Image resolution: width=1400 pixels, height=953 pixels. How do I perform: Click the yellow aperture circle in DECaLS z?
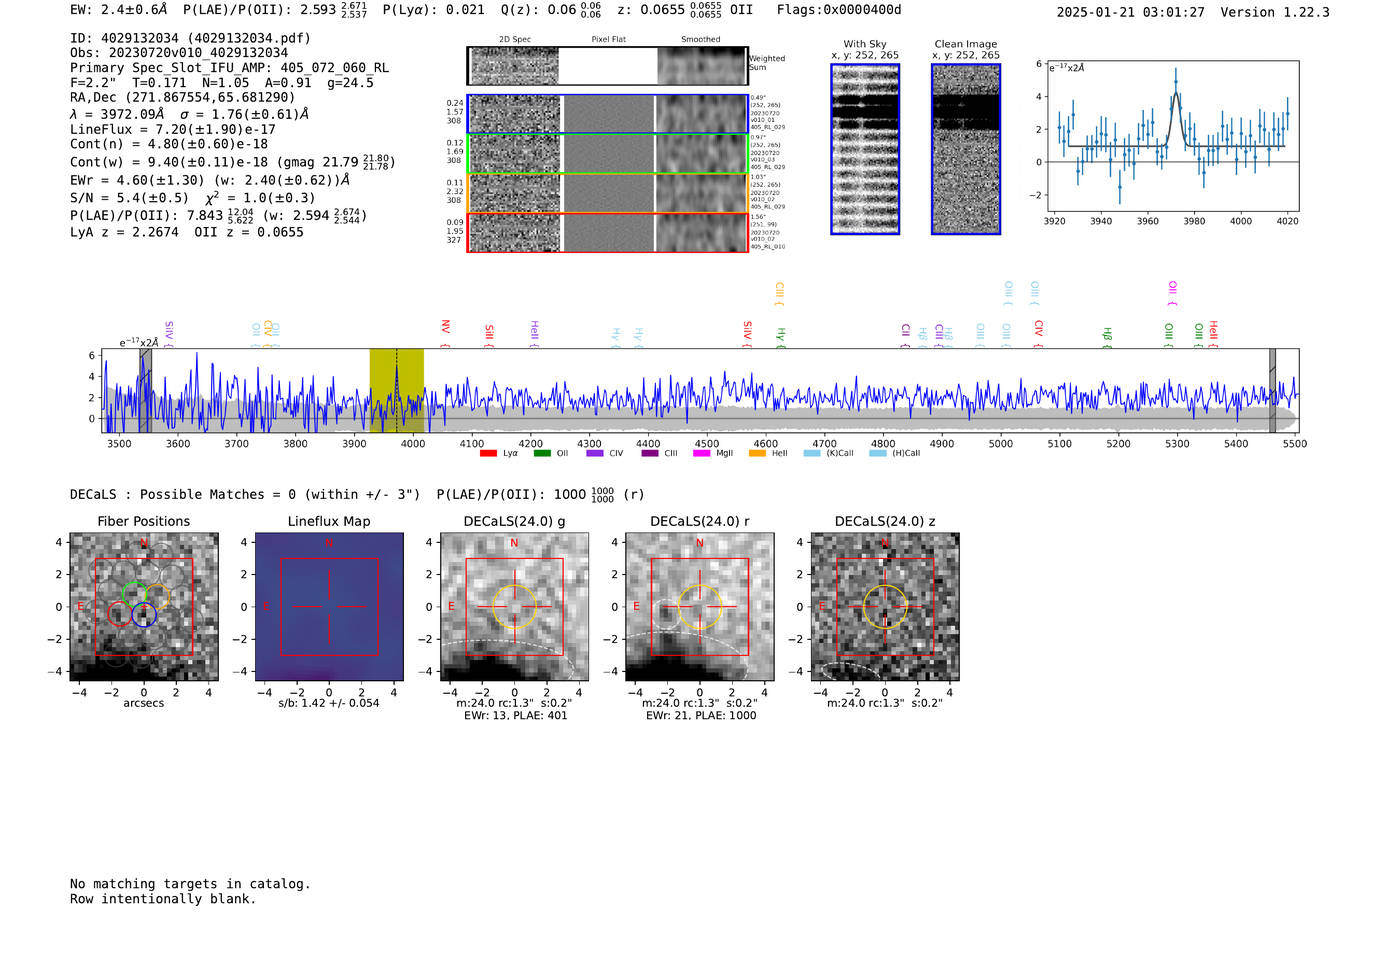(885, 607)
